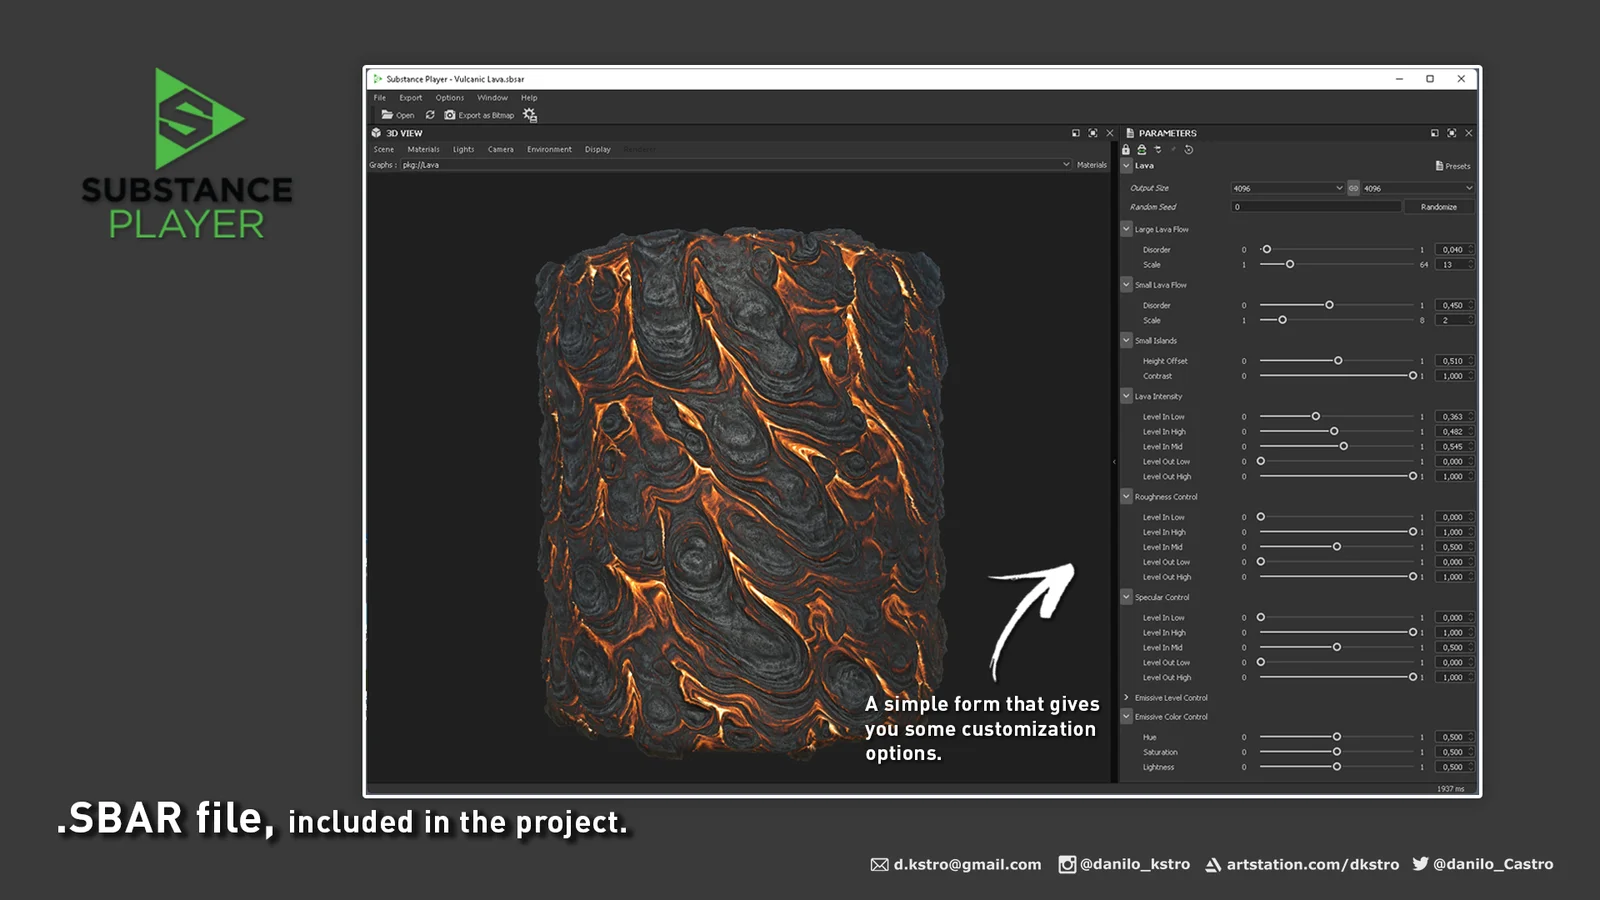Toggle the 3D View panel fullscreen mode
The image size is (1600, 900).
1092,132
